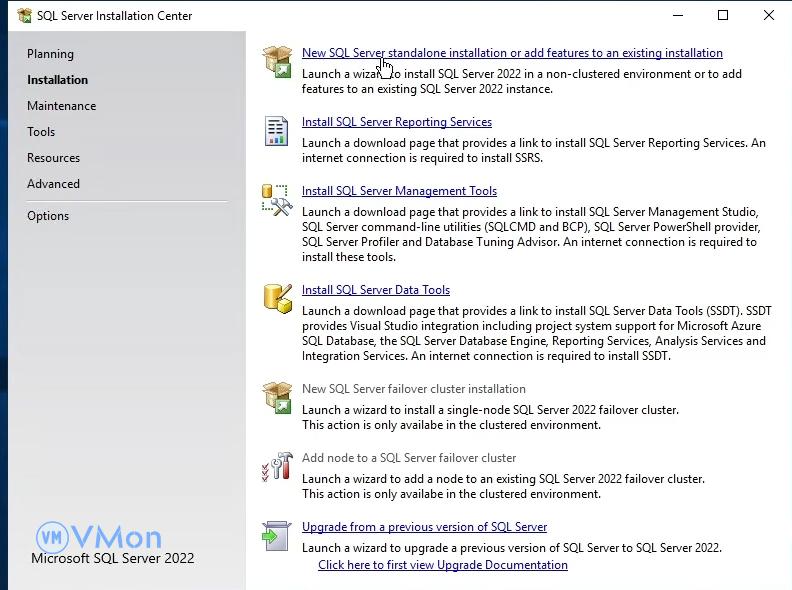Image resolution: width=792 pixels, height=590 pixels.
Task: Click text 'internet connection is required to install SSRS.'
Action: pos(422,158)
